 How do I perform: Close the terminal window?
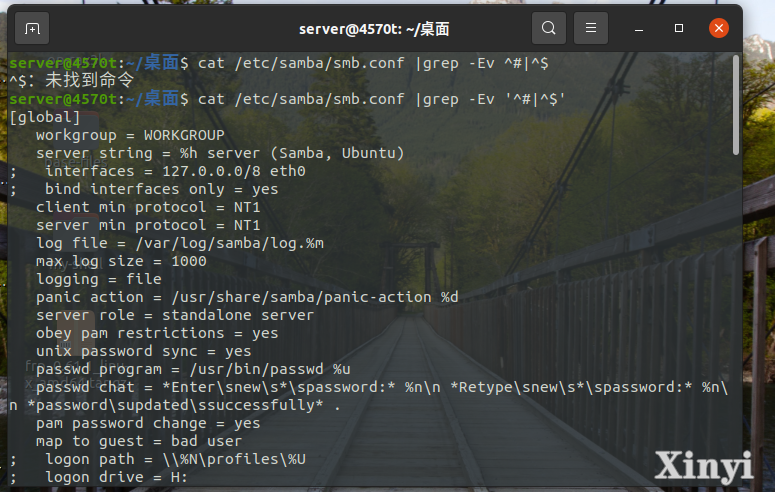pyautogui.click(x=719, y=28)
